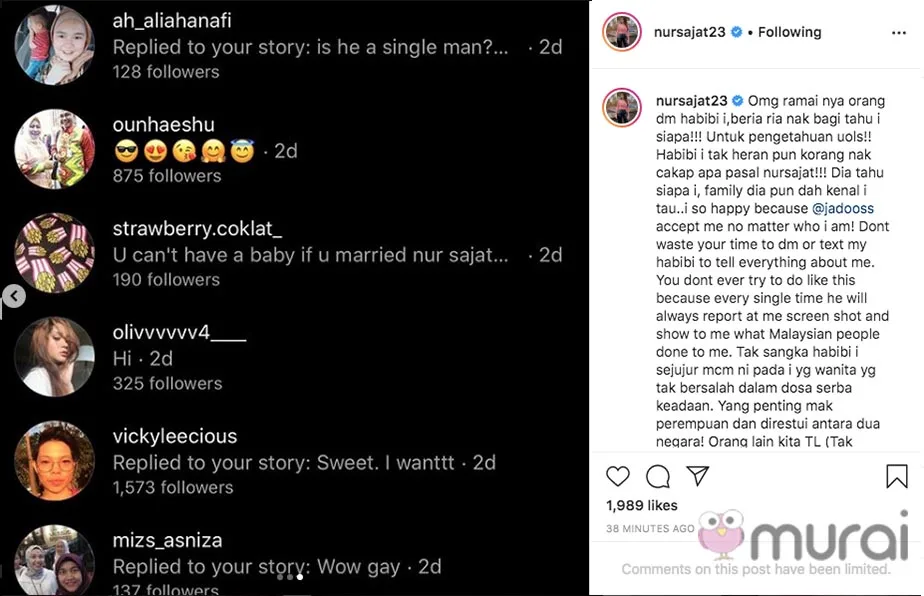924x596 pixels.
Task: Open the @jadooss mention link
Action: (844, 209)
